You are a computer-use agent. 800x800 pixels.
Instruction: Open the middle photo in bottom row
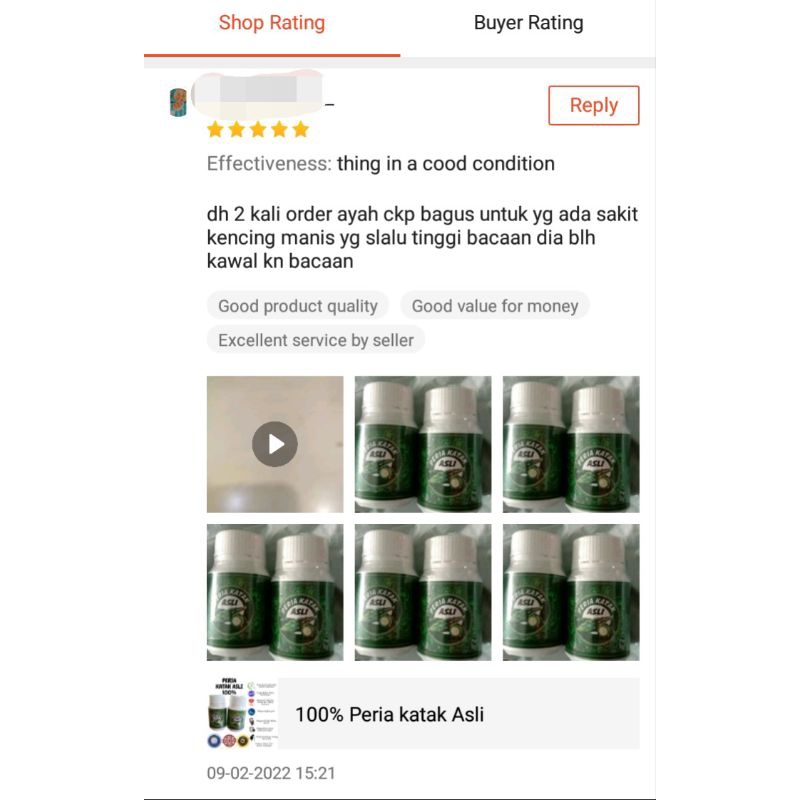[x=423, y=592]
